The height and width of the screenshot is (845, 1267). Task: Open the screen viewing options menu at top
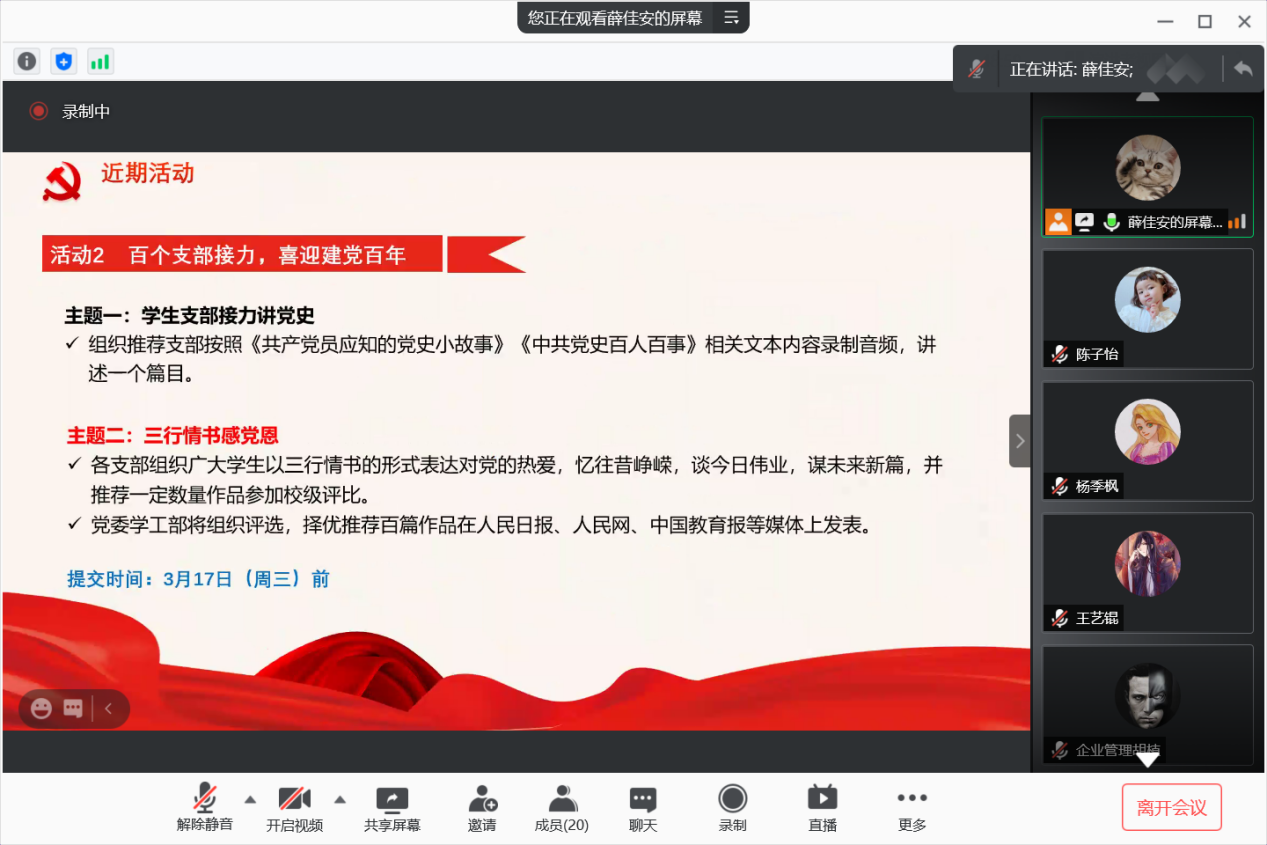732,17
